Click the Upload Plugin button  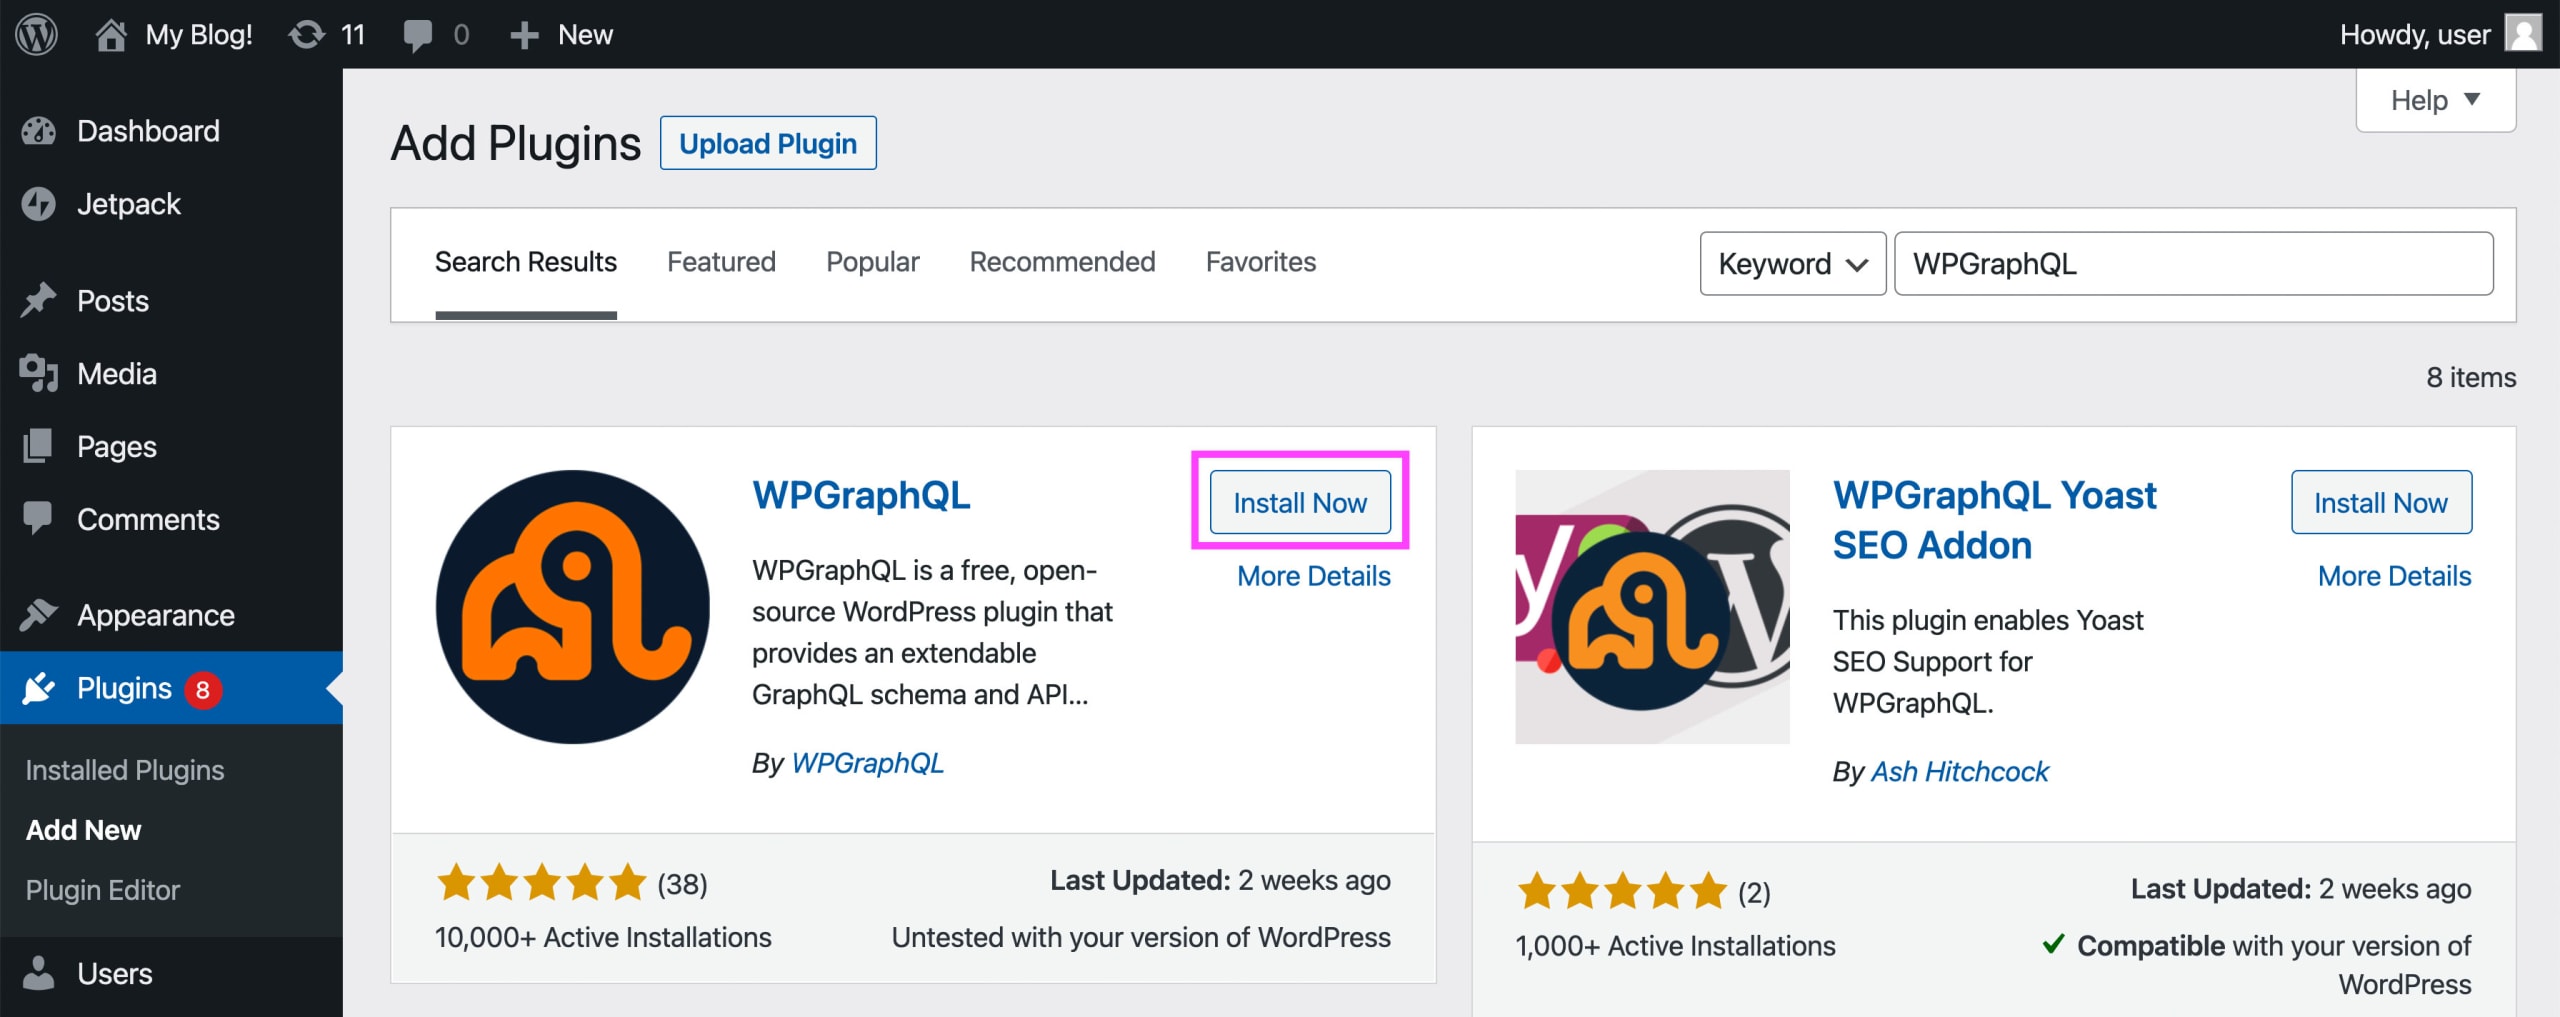click(x=768, y=143)
